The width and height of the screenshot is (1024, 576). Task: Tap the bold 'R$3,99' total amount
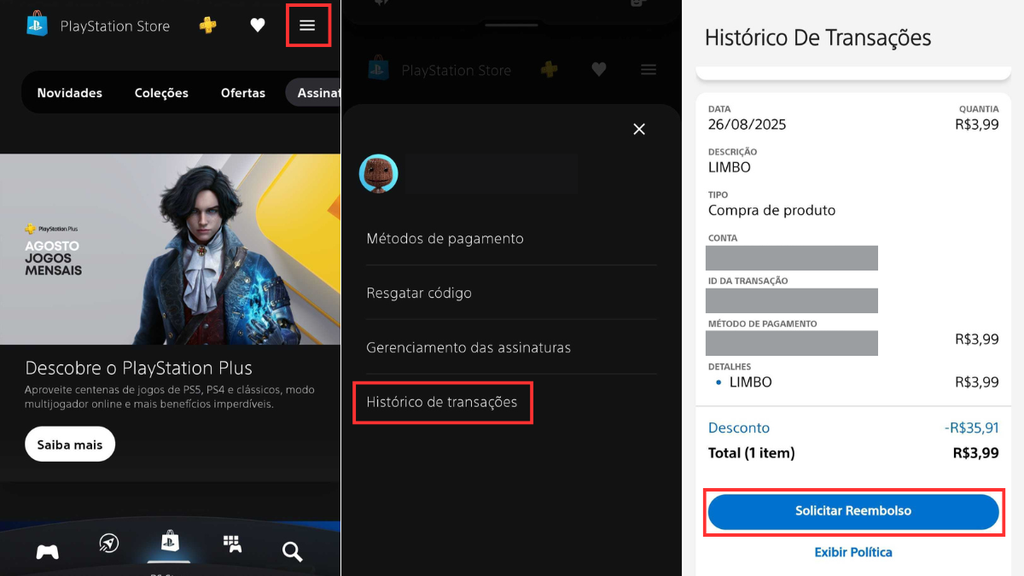(x=976, y=453)
